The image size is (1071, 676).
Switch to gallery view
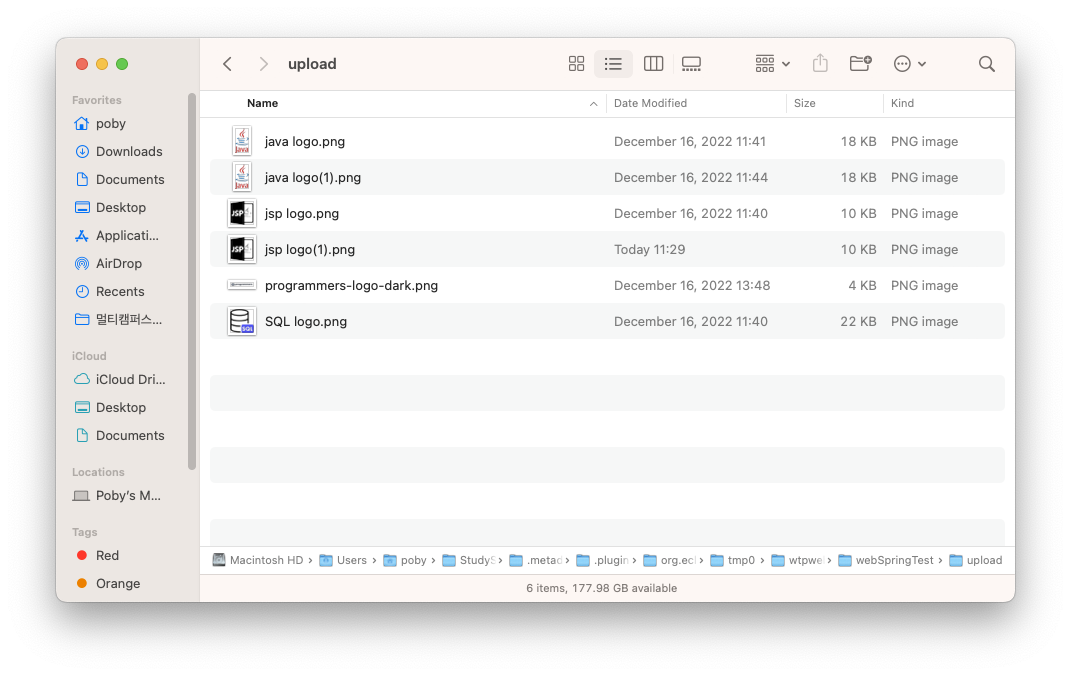691,64
